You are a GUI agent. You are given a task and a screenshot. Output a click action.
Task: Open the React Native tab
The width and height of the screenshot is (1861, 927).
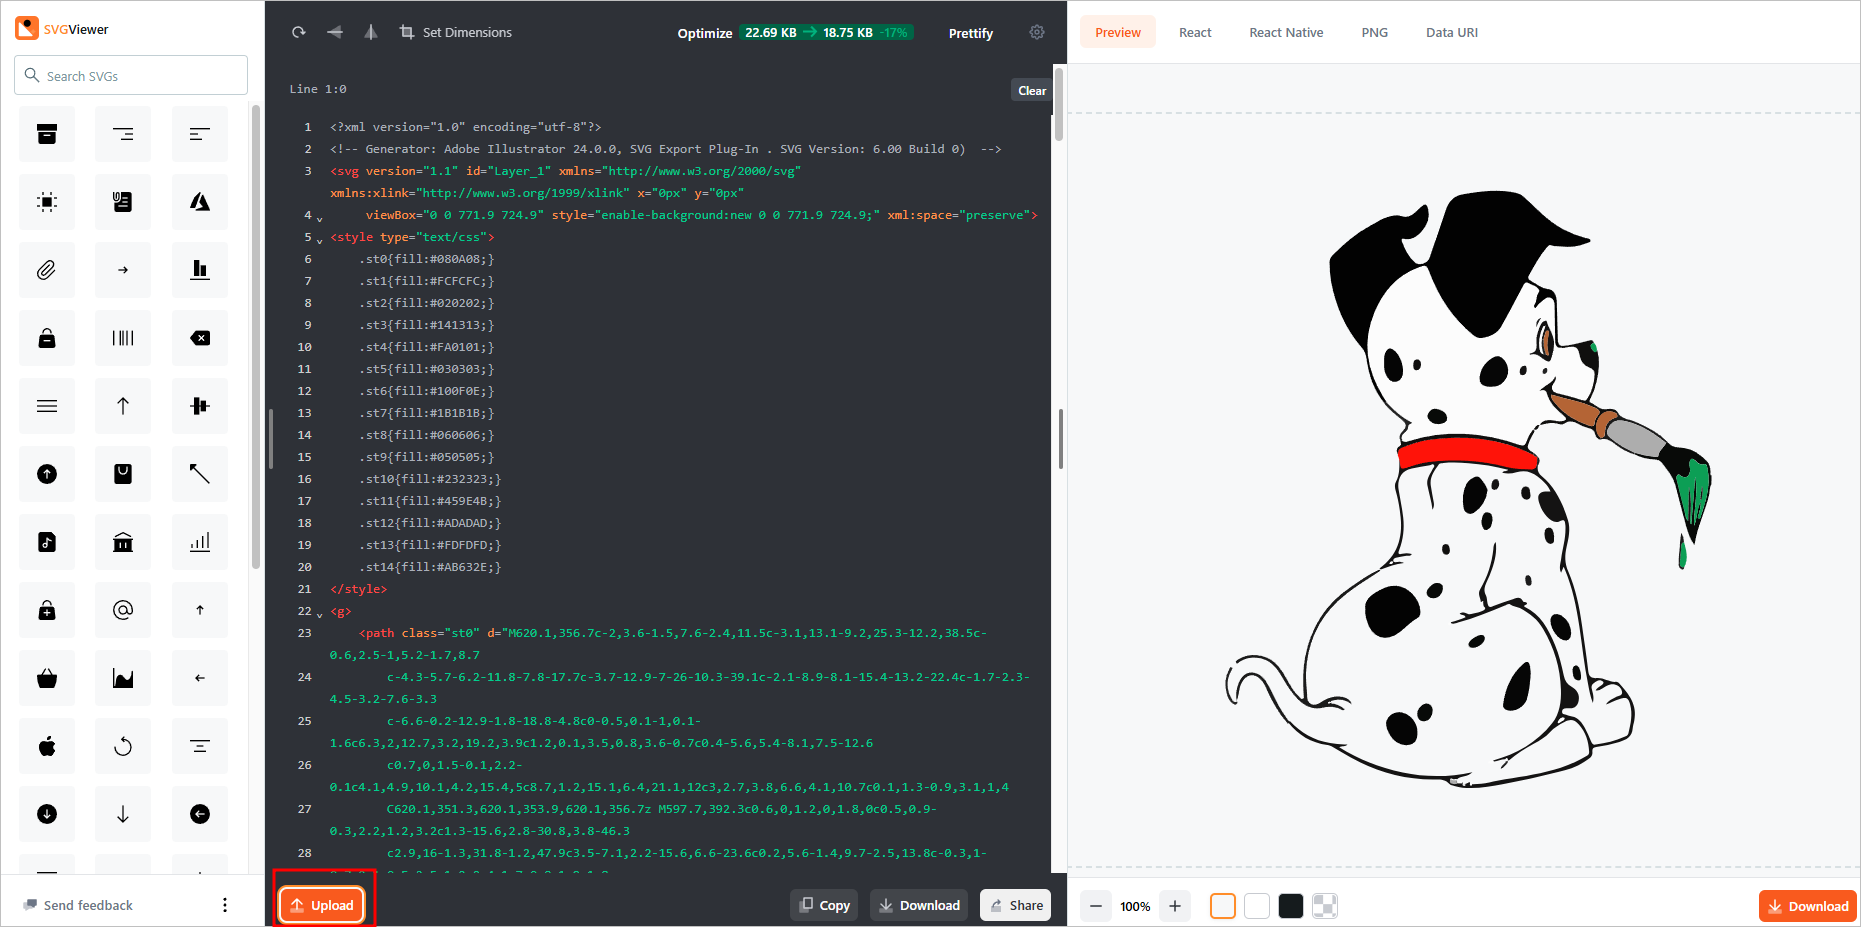[x=1286, y=32]
